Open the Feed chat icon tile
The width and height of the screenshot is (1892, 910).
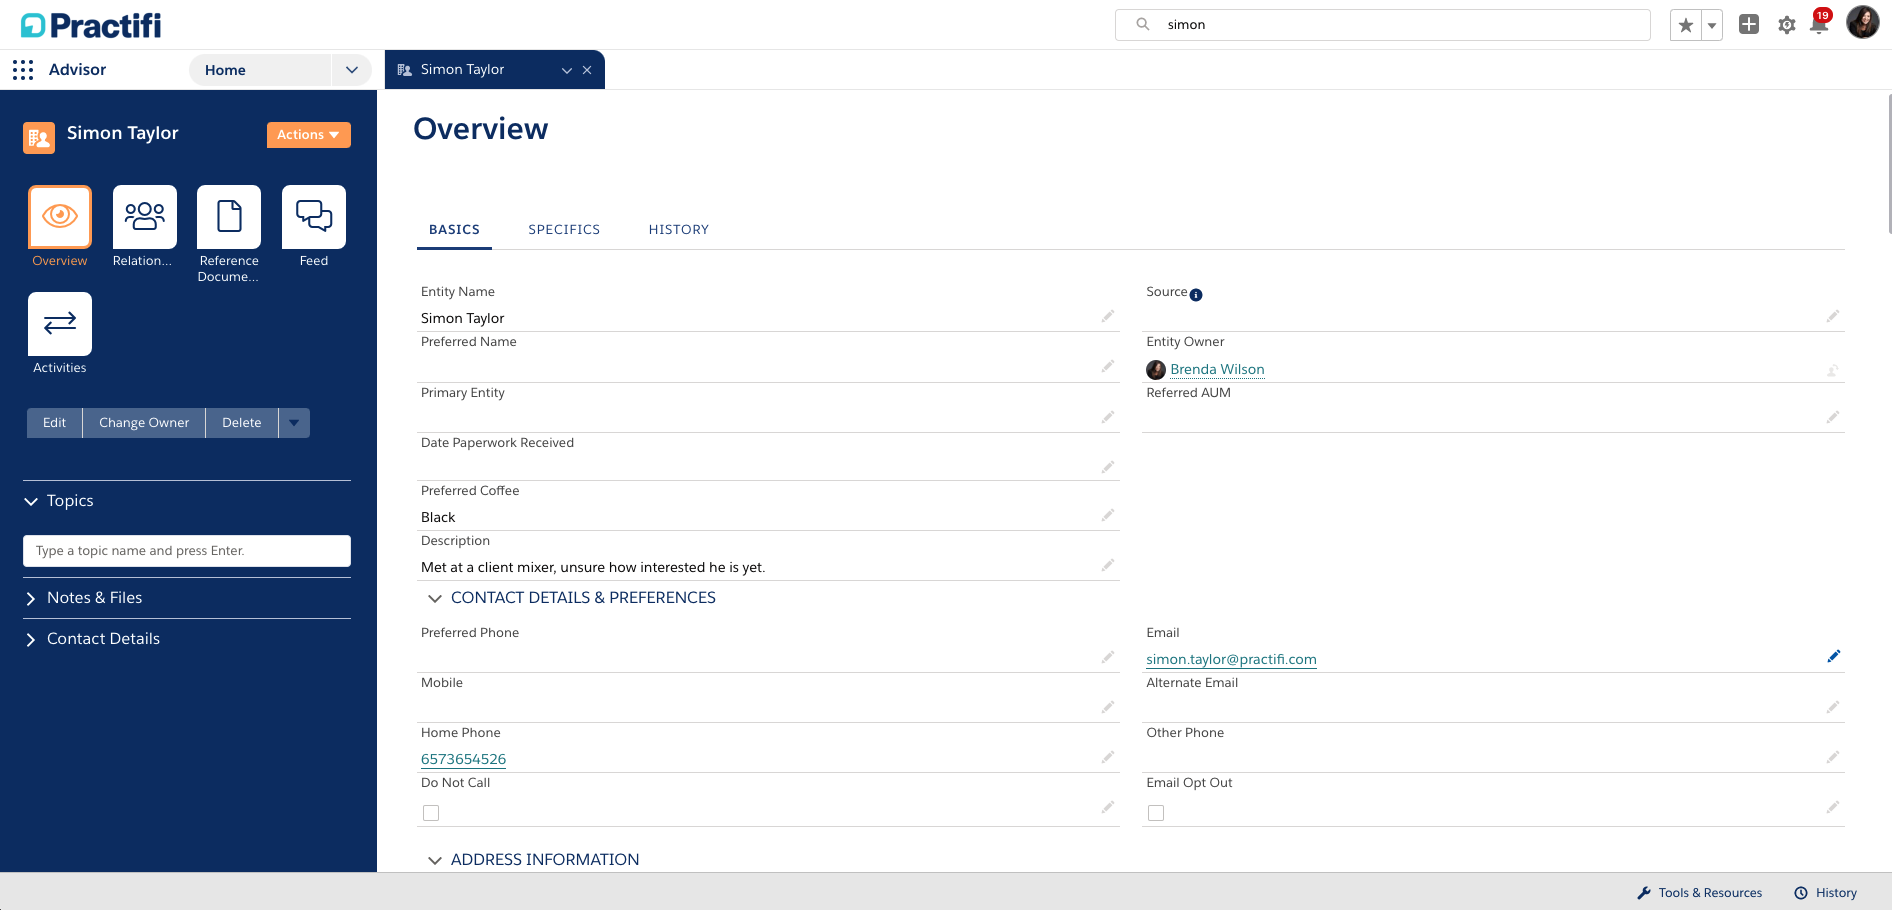(314, 217)
